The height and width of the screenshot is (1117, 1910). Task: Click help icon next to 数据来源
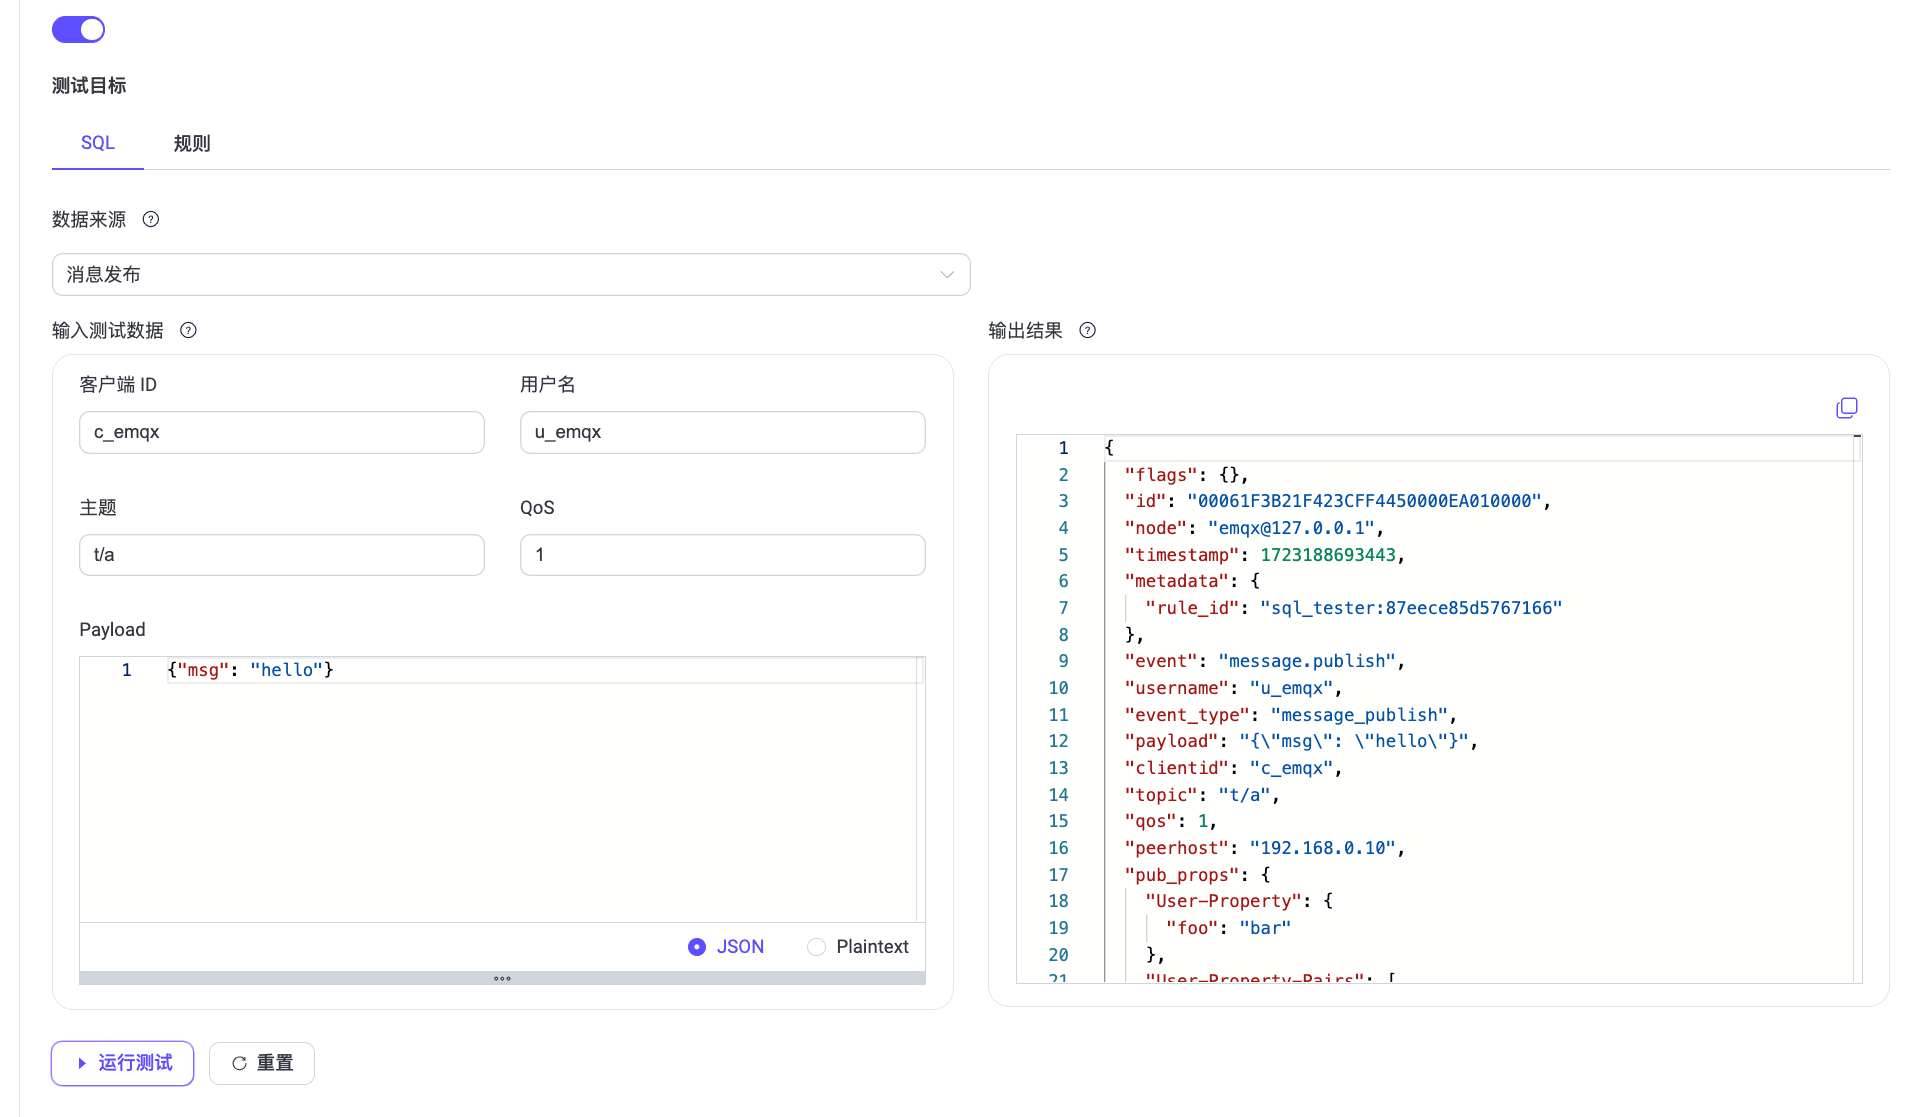pyautogui.click(x=151, y=220)
